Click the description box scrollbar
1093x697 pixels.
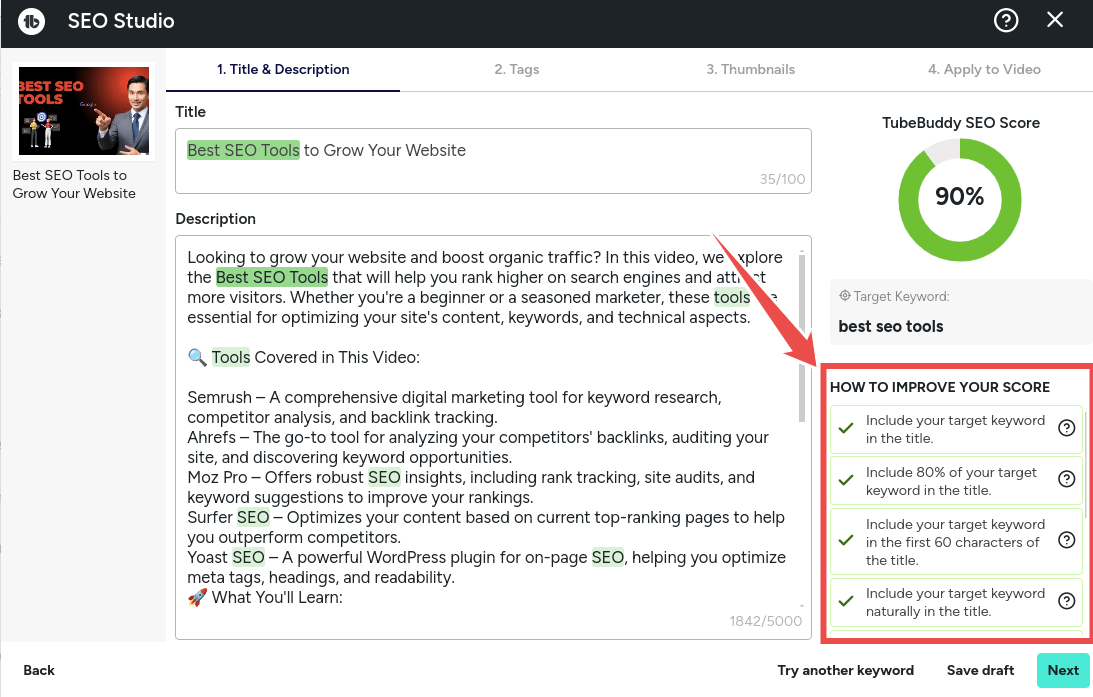(802, 338)
